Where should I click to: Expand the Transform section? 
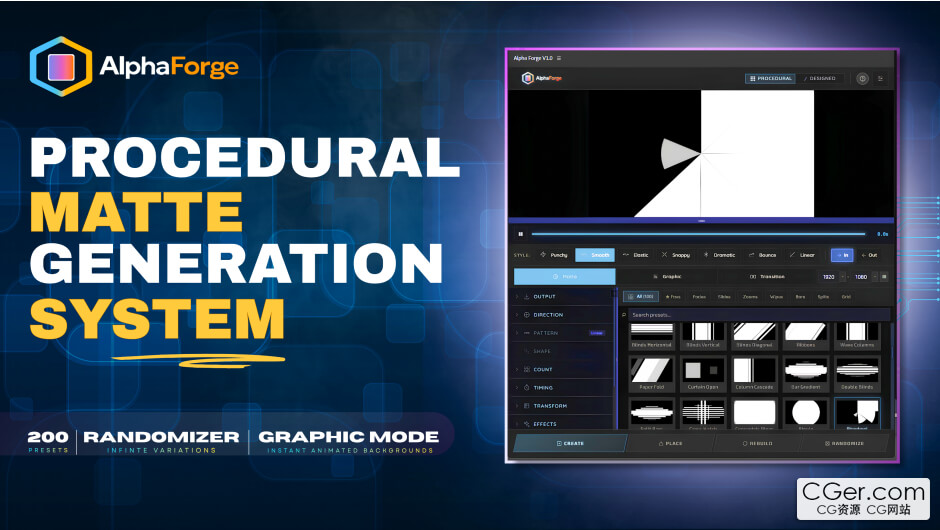point(564,406)
